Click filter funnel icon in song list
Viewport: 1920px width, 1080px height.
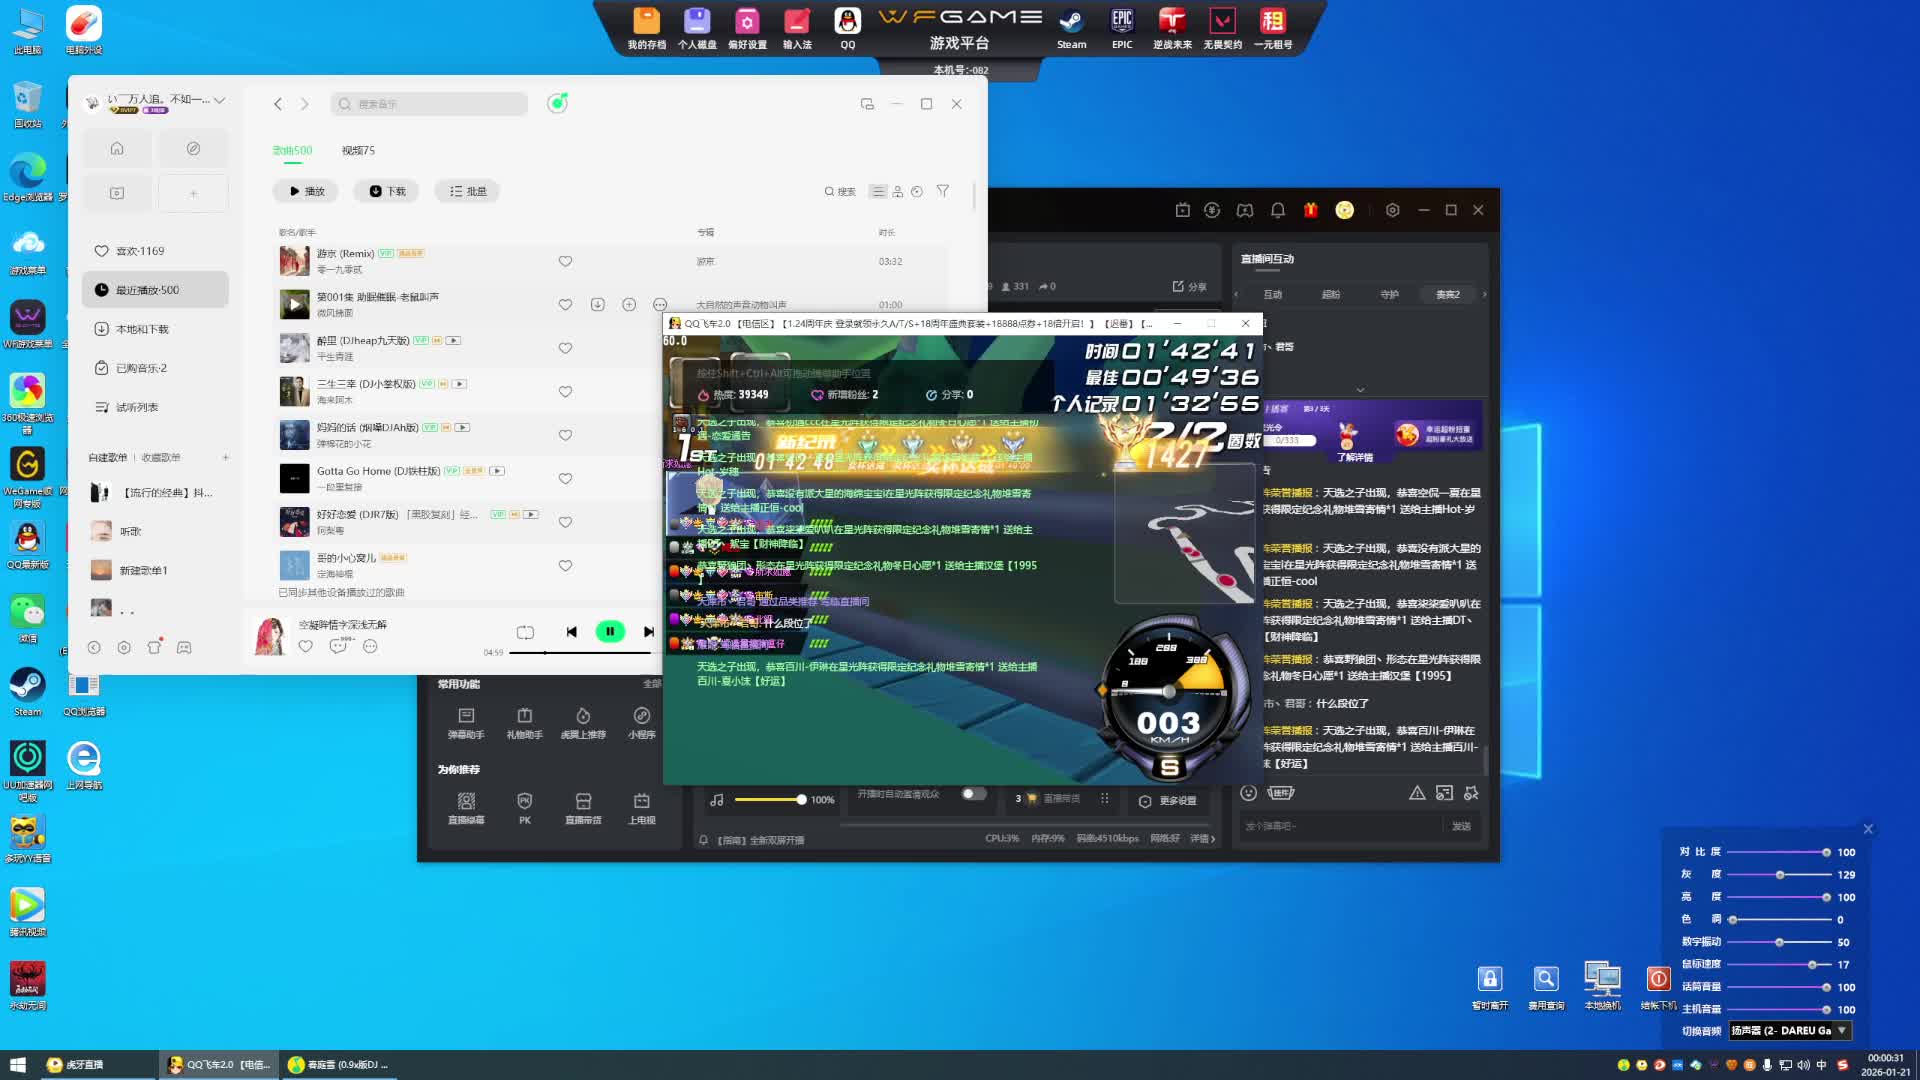pos(942,191)
